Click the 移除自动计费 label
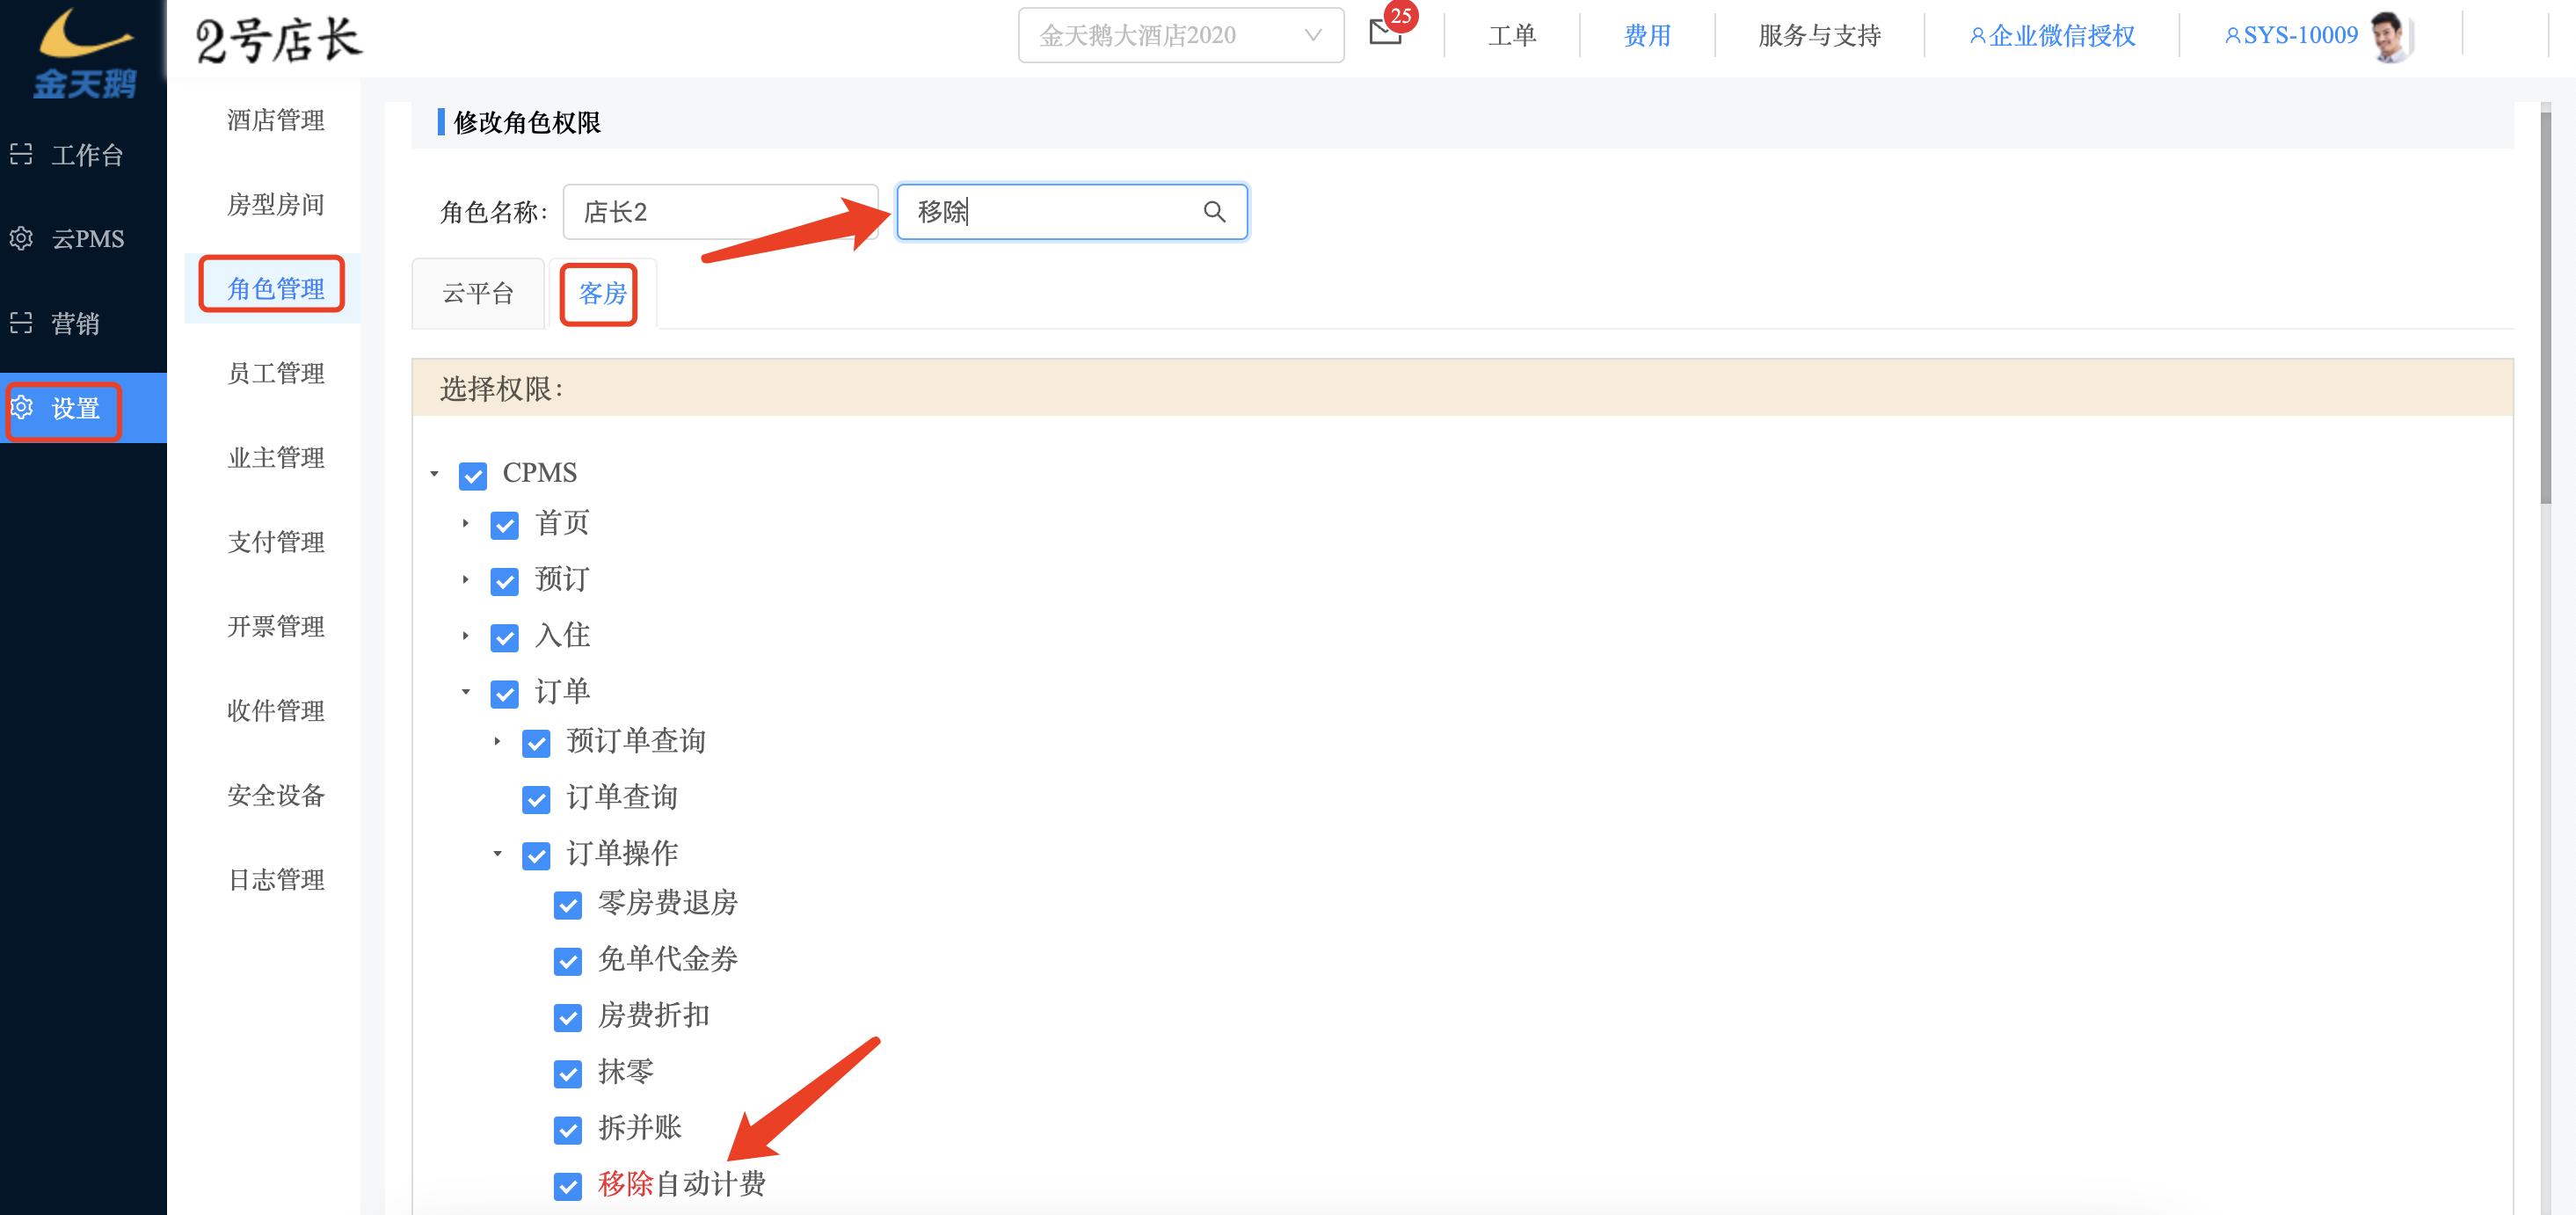The height and width of the screenshot is (1215, 2576). tap(682, 1184)
